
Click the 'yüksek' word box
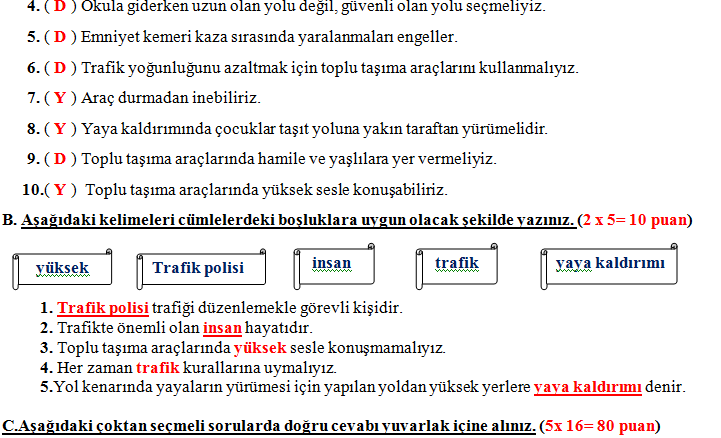62,268
